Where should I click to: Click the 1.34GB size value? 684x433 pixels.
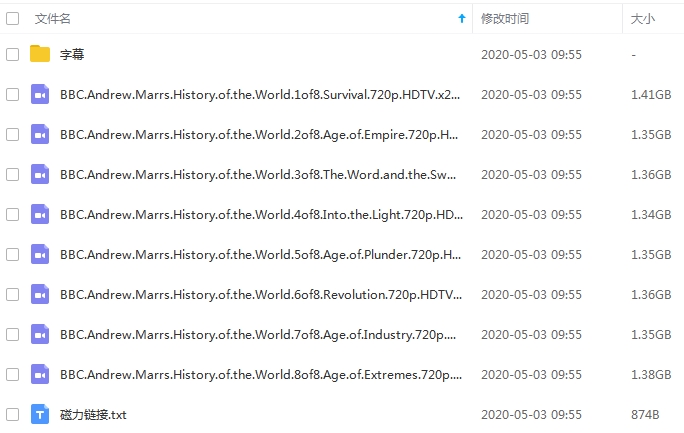click(x=651, y=215)
